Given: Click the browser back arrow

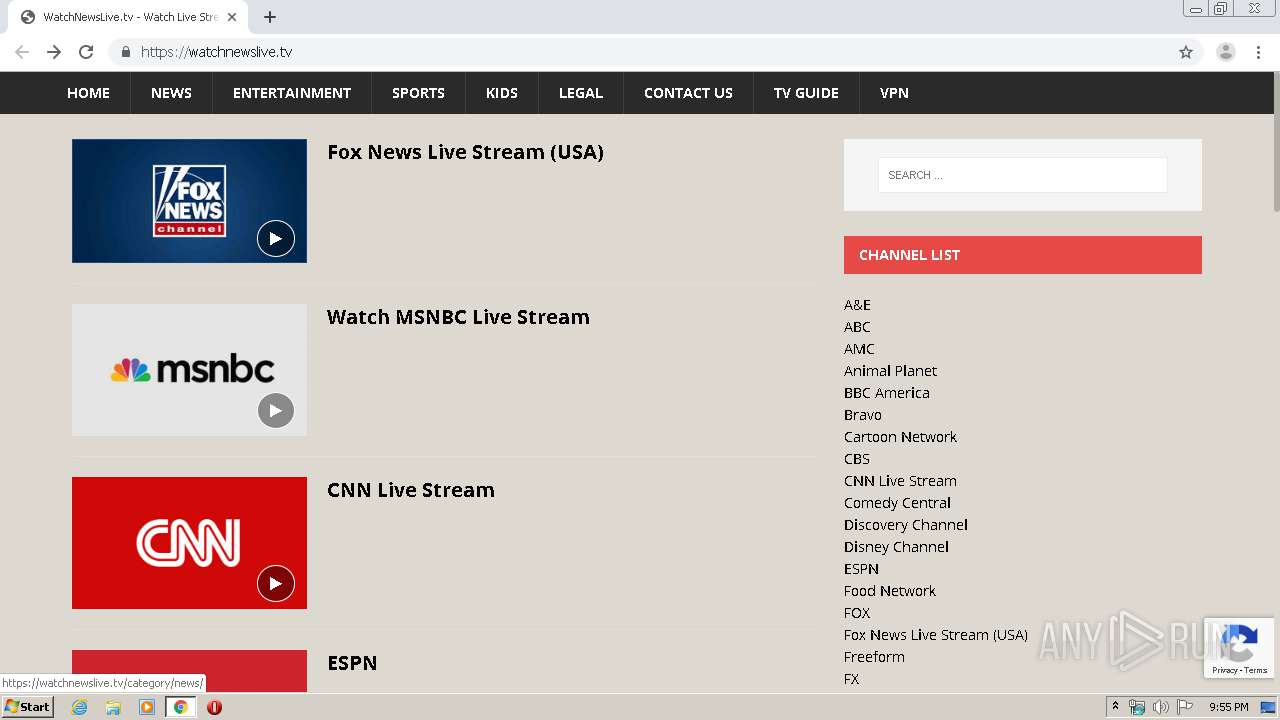Looking at the screenshot, I should (x=22, y=52).
